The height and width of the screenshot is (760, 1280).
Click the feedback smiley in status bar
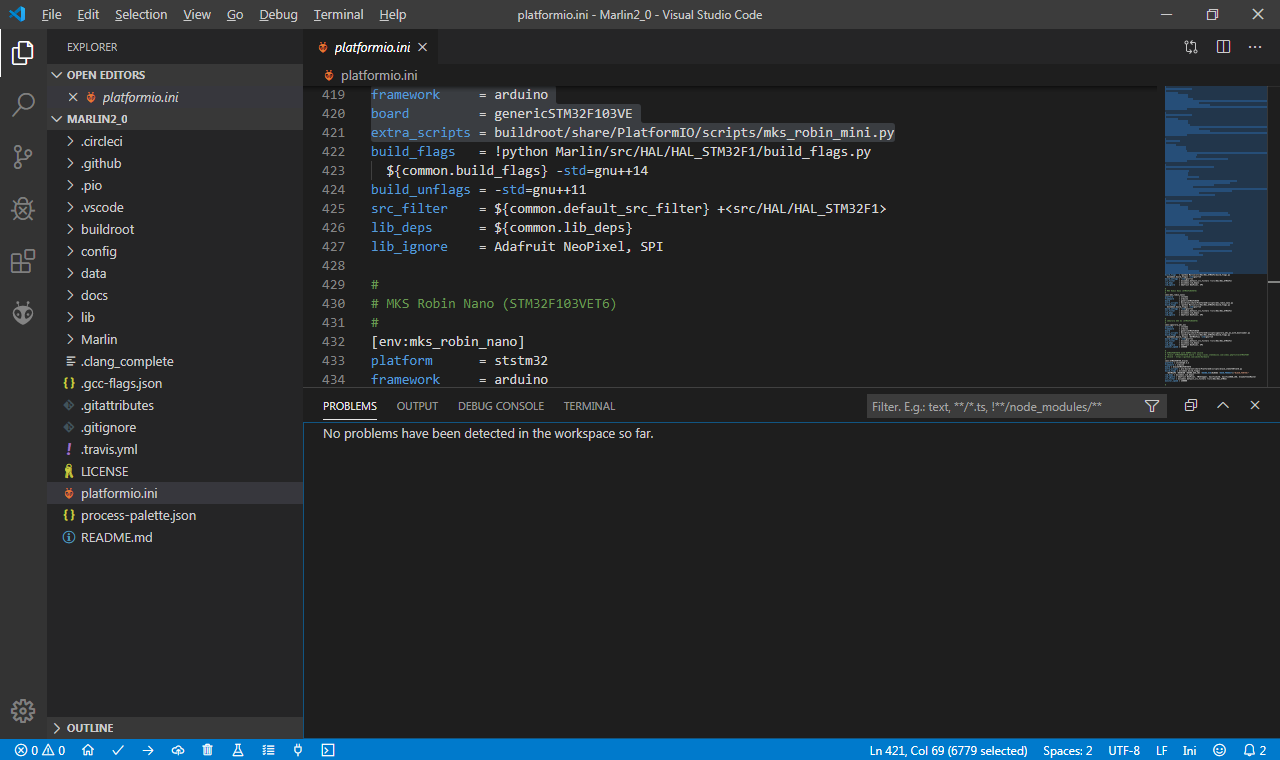point(1219,750)
